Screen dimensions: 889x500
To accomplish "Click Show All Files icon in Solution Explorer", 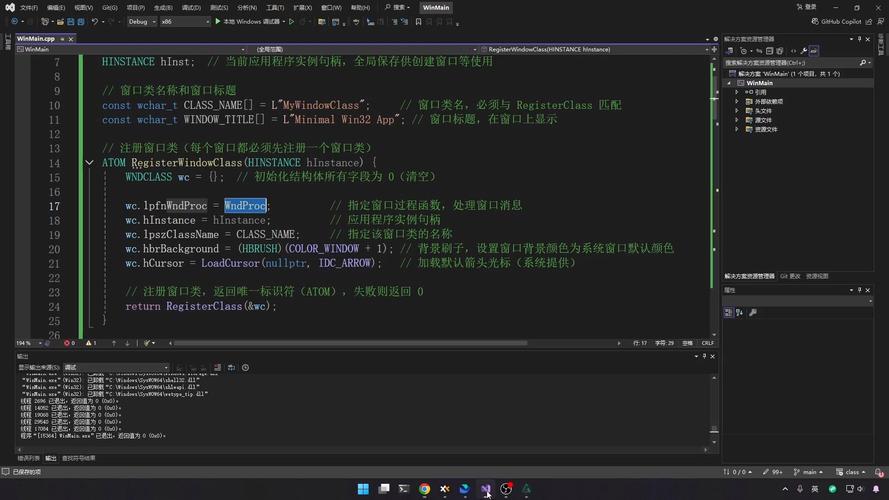I will pyautogui.click(x=780, y=51).
